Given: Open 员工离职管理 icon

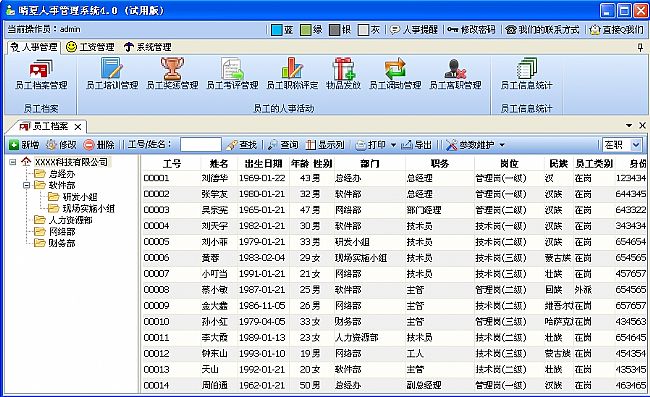Looking at the screenshot, I should [x=455, y=75].
